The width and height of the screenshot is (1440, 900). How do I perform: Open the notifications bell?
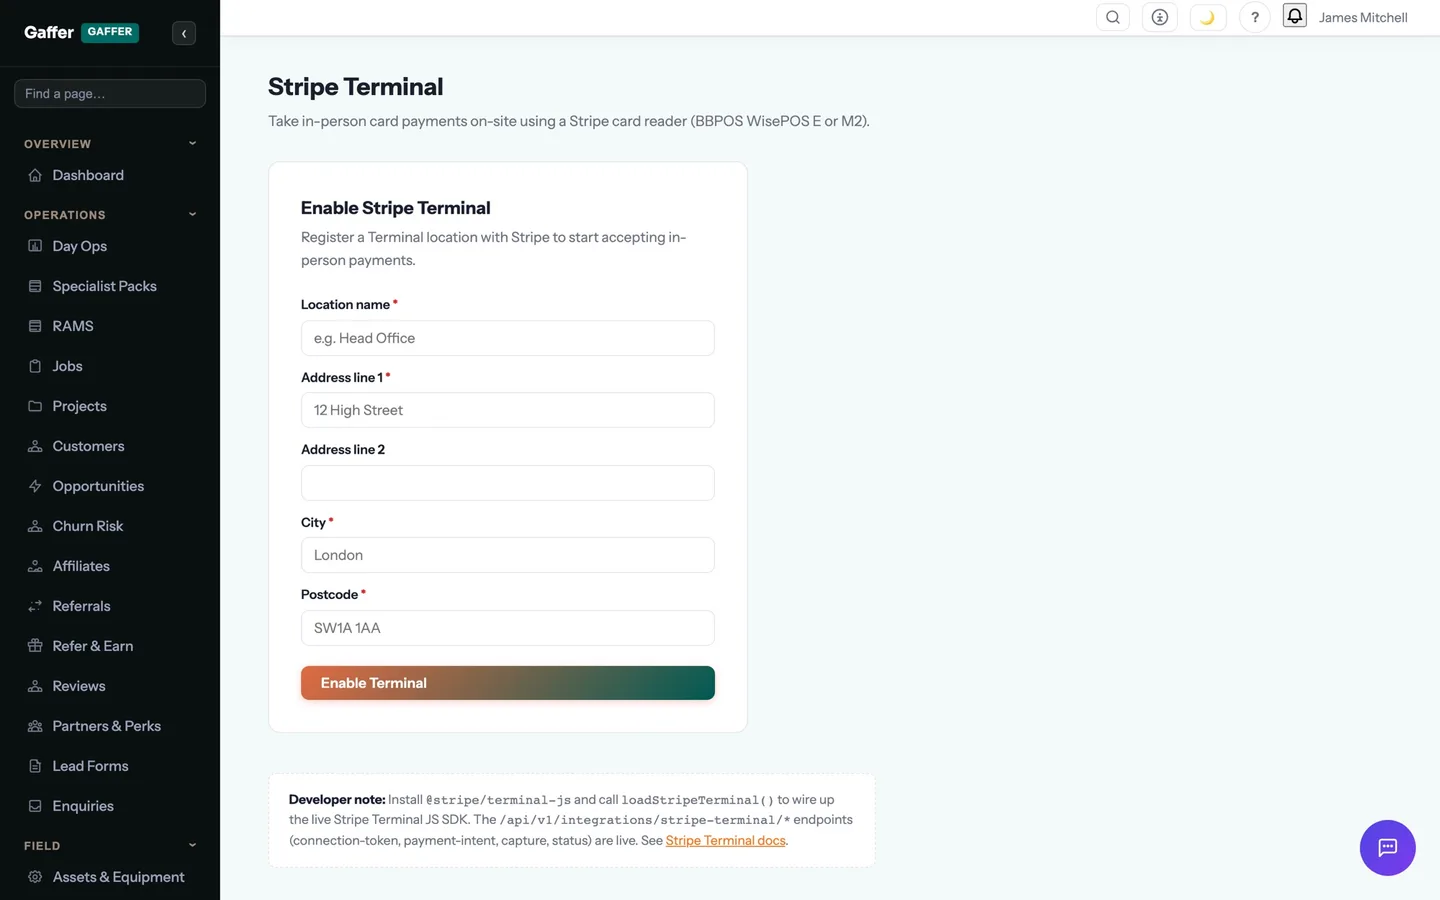1295,16
